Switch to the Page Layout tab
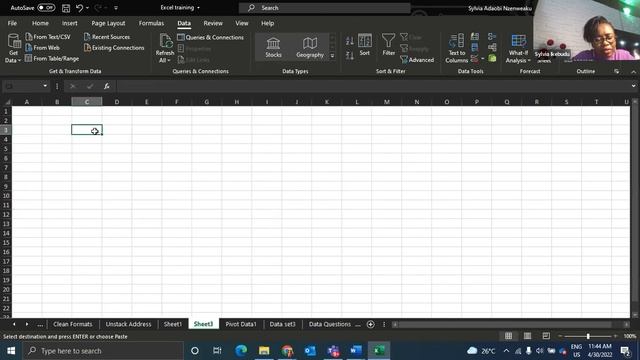Screen dimensions: 640x360 point(108,23)
